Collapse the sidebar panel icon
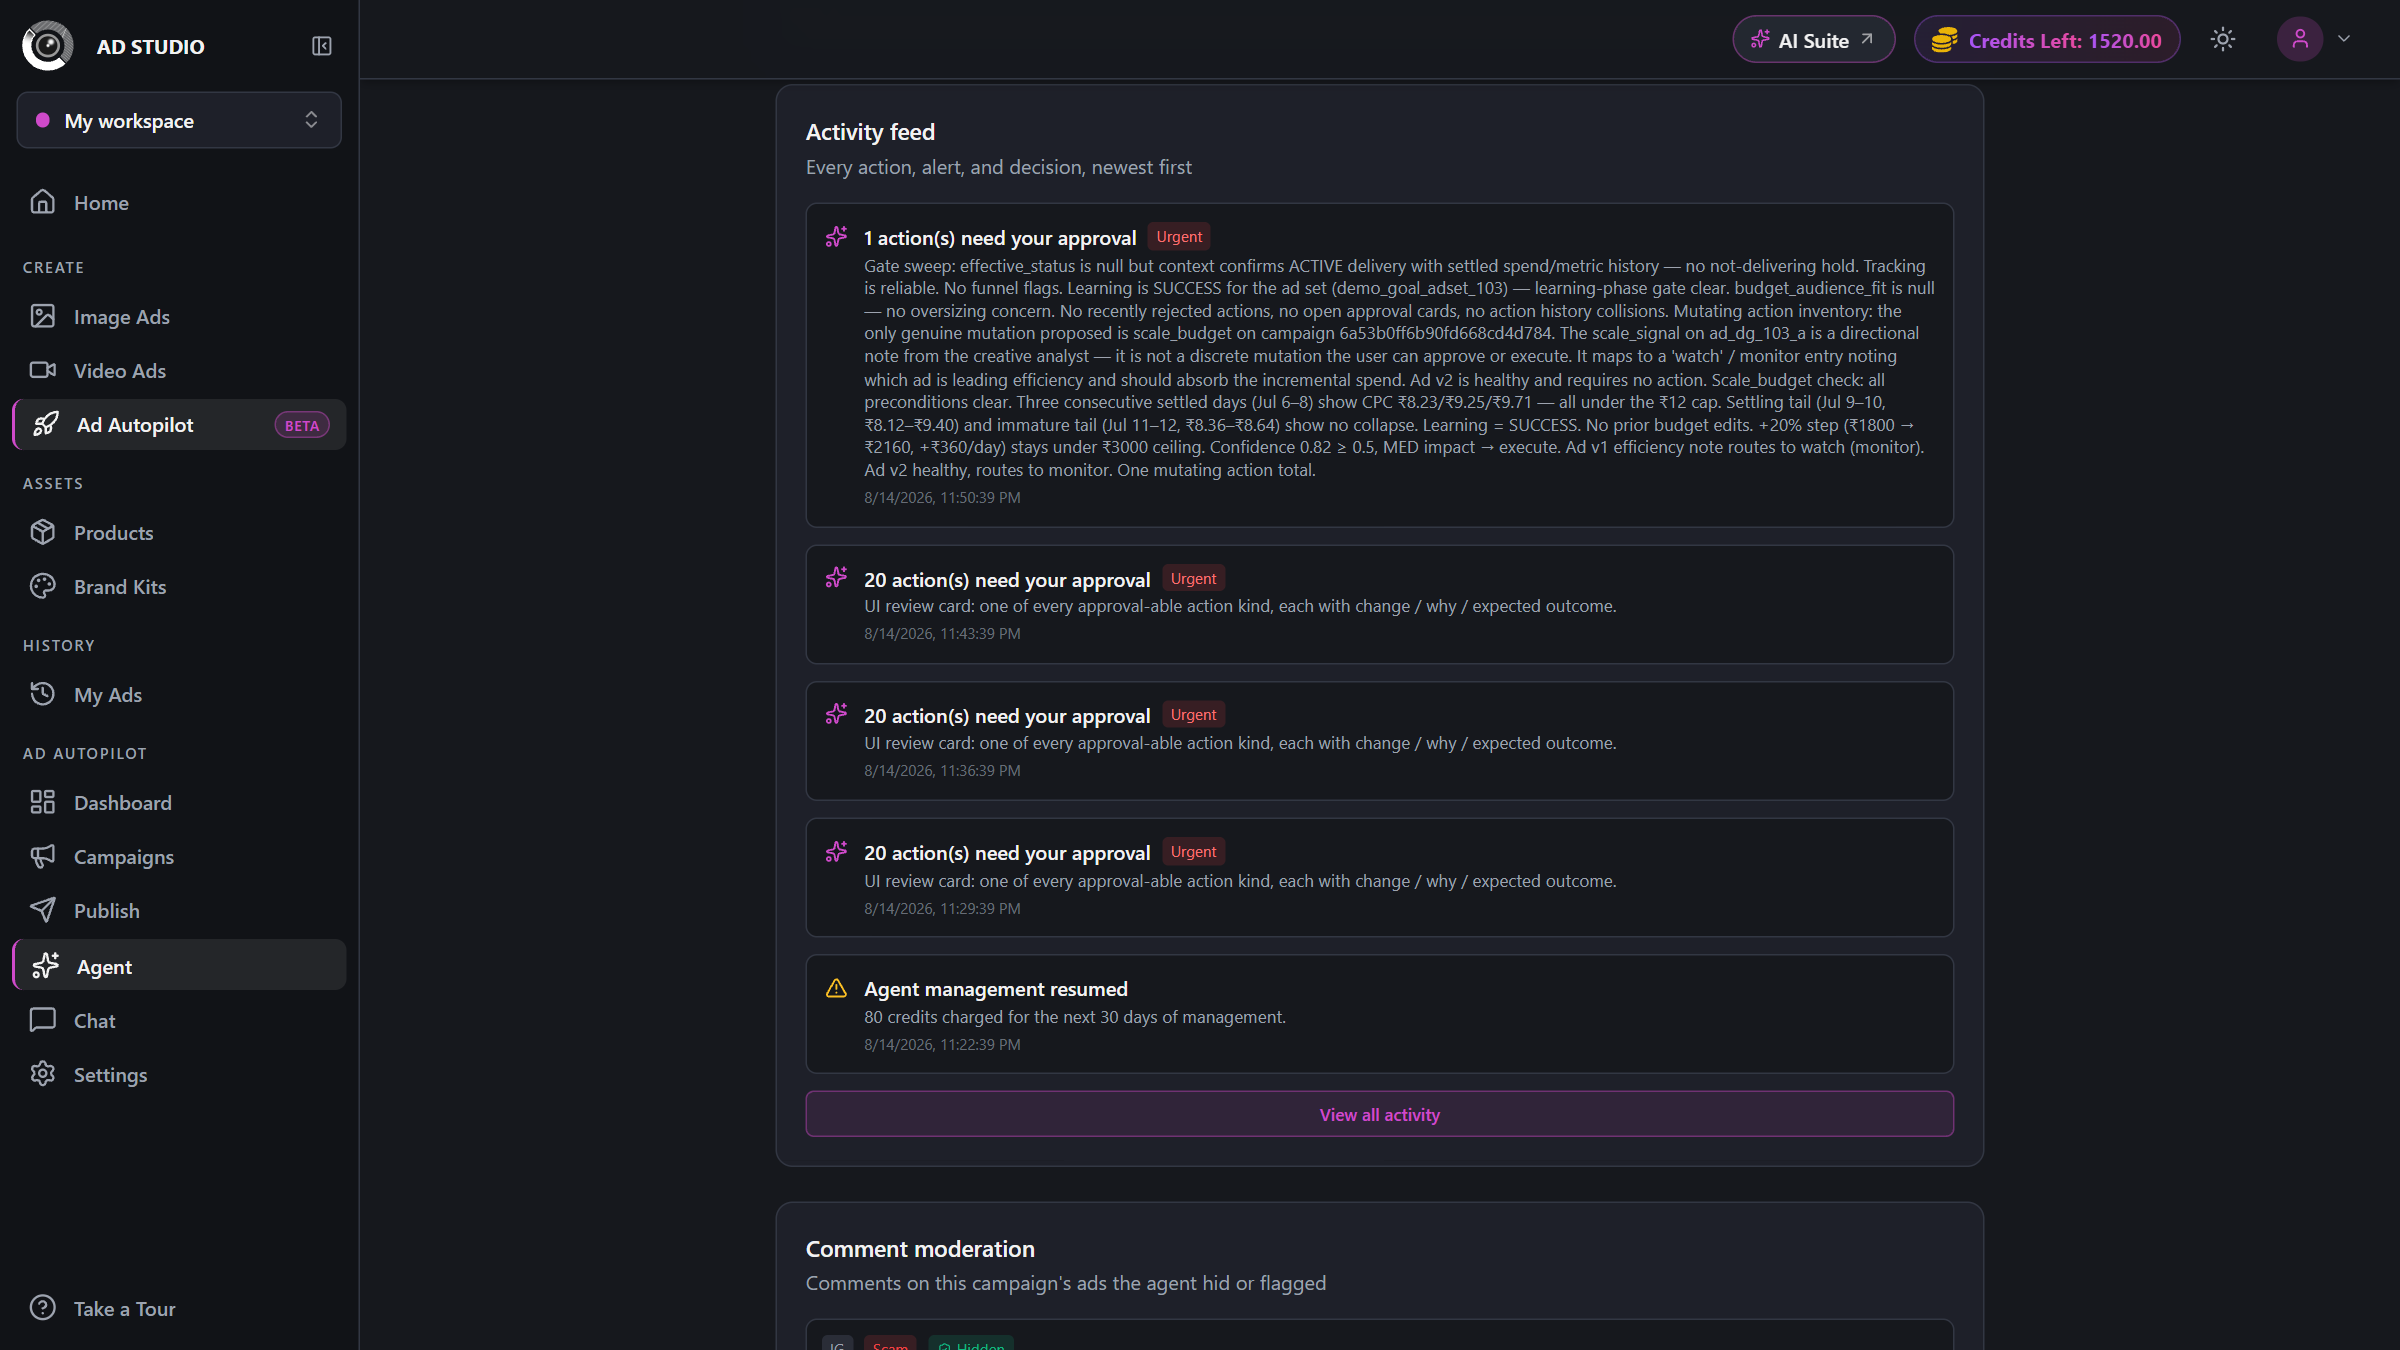The height and width of the screenshot is (1350, 2400). tap(321, 46)
